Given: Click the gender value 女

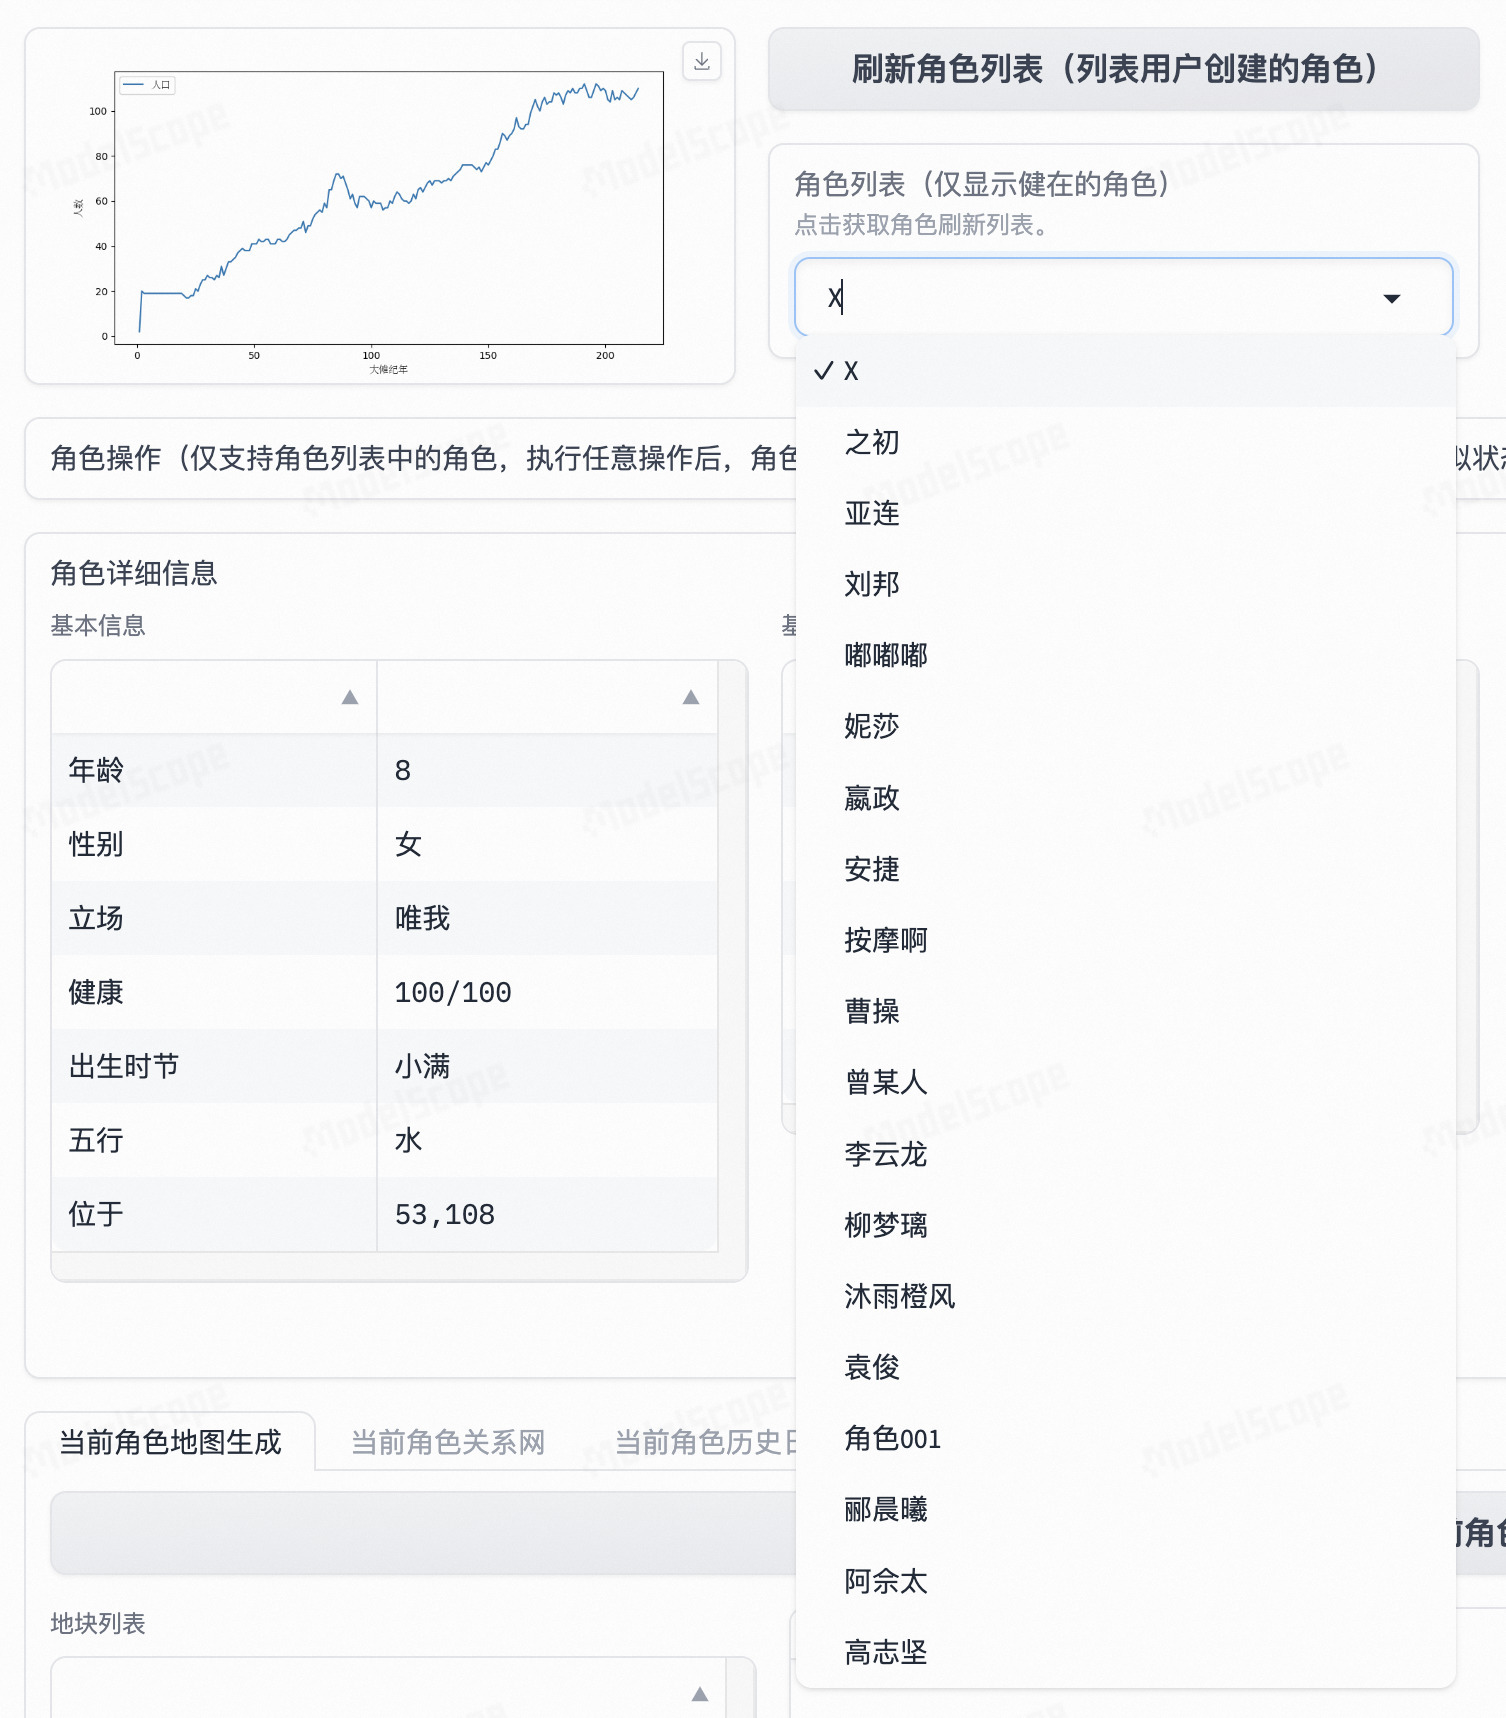Looking at the screenshot, I should 408,844.
